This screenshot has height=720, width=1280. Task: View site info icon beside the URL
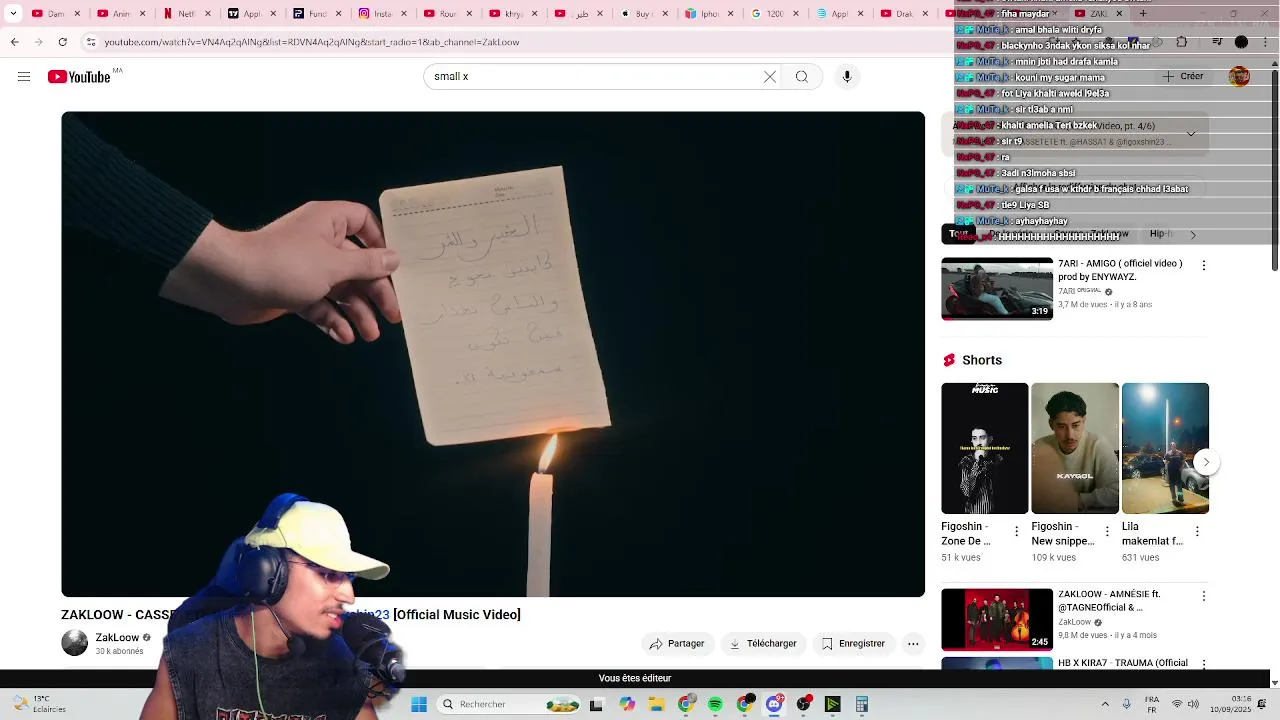point(91,42)
